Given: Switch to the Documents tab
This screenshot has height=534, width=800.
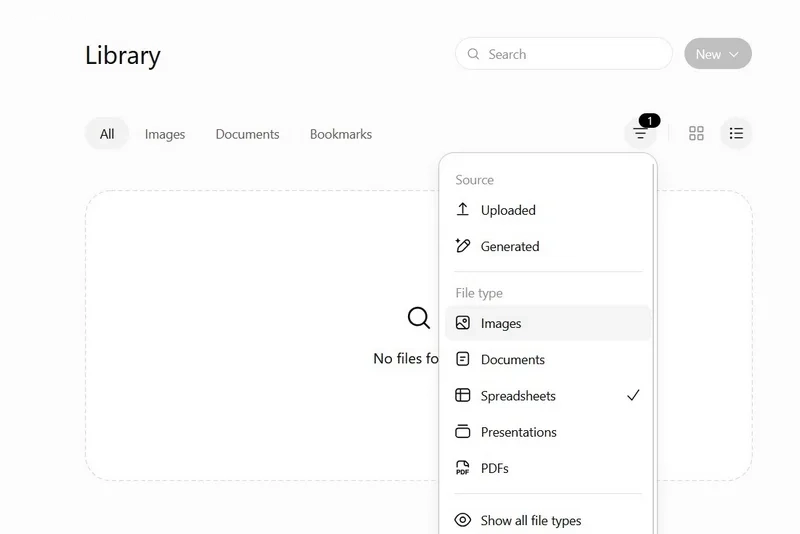Looking at the screenshot, I should (247, 134).
